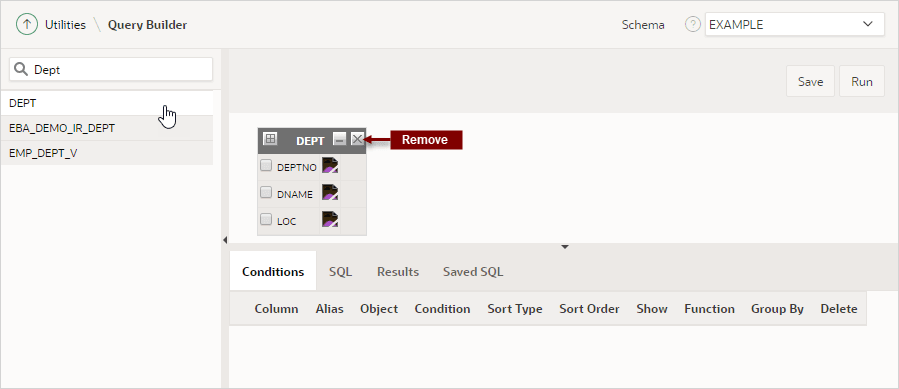The image size is (899, 389).
Task: Check the DNAME column checkbox
Action: click(266, 193)
